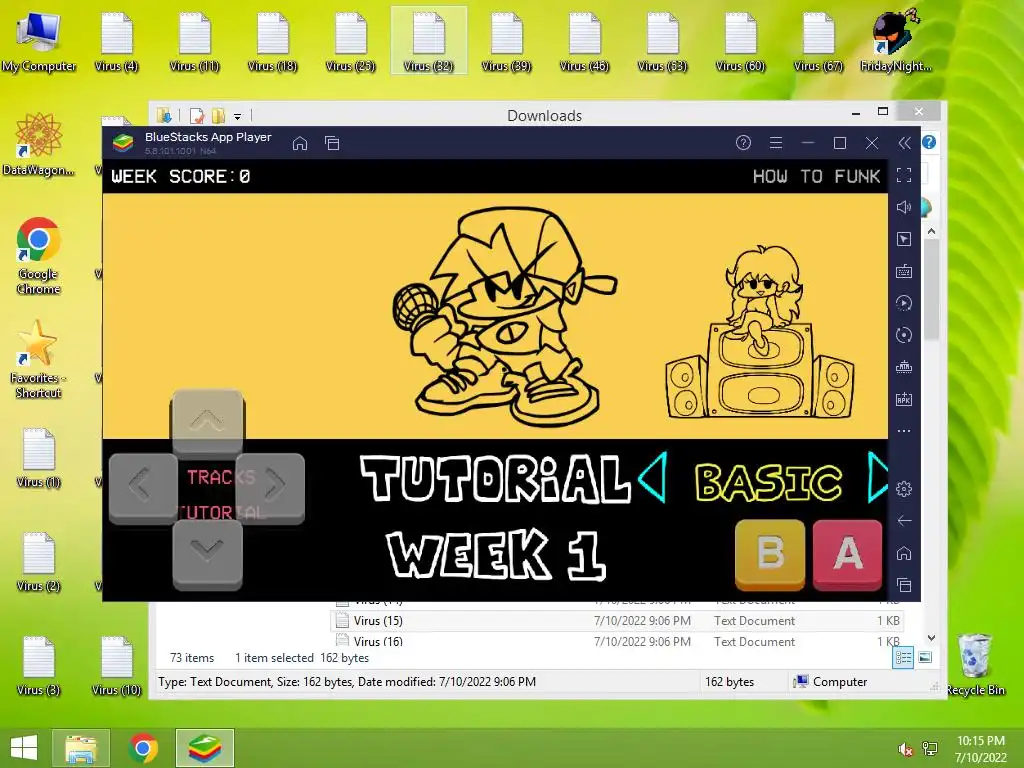Collapse BlueStacks sidebar with double chevron

coord(904,143)
